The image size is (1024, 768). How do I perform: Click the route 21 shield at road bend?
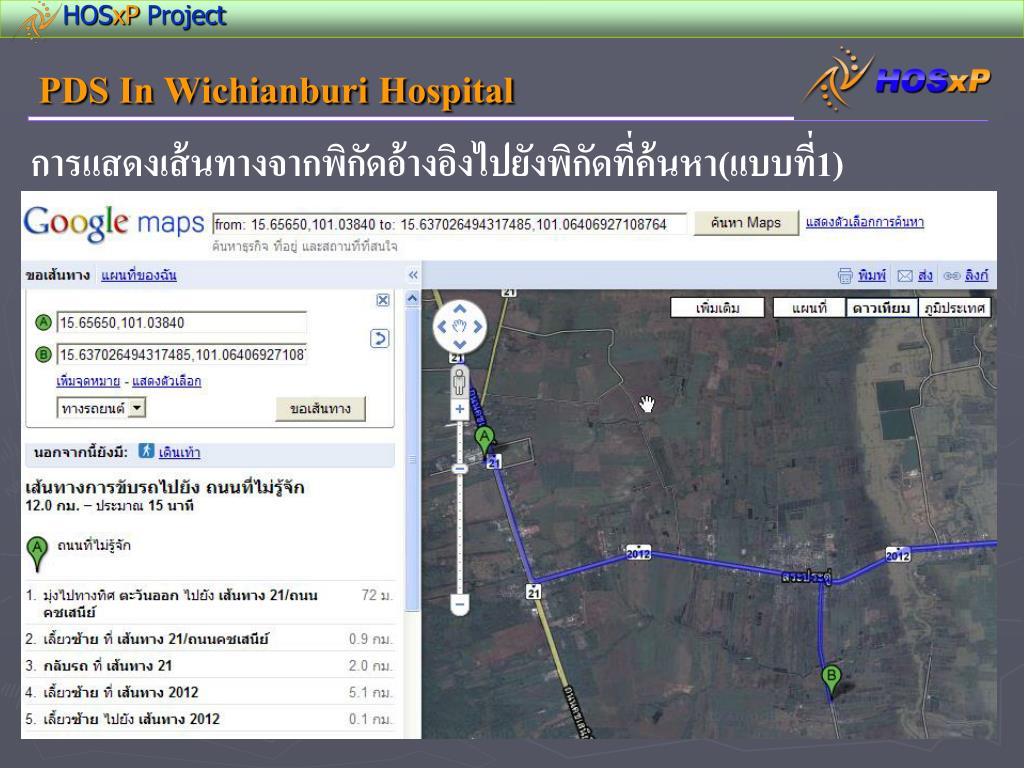(x=534, y=592)
